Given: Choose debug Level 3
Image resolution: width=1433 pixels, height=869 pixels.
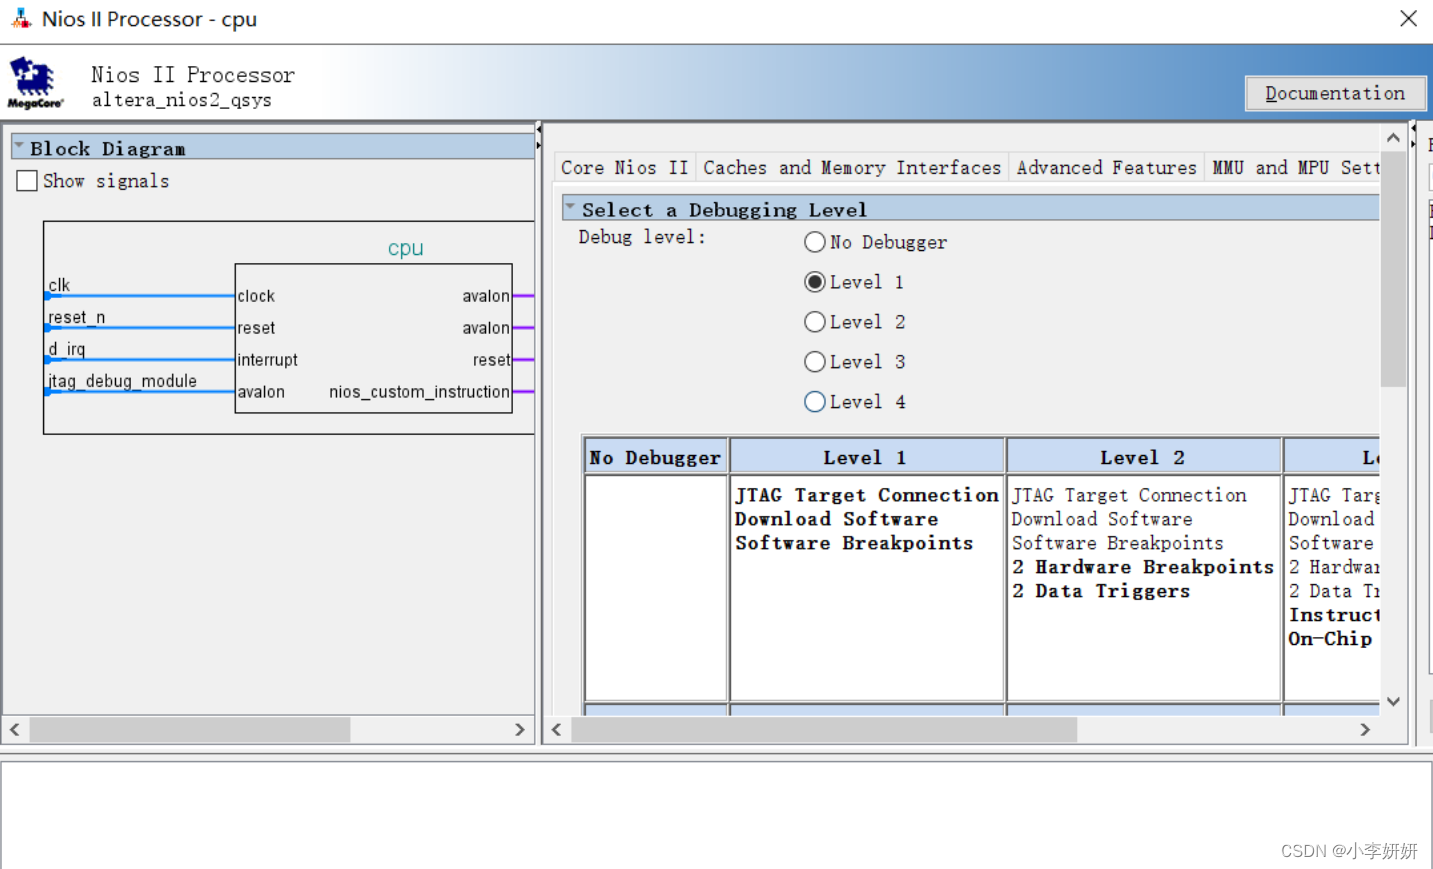Looking at the screenshot, I should (x=815, y=361).
